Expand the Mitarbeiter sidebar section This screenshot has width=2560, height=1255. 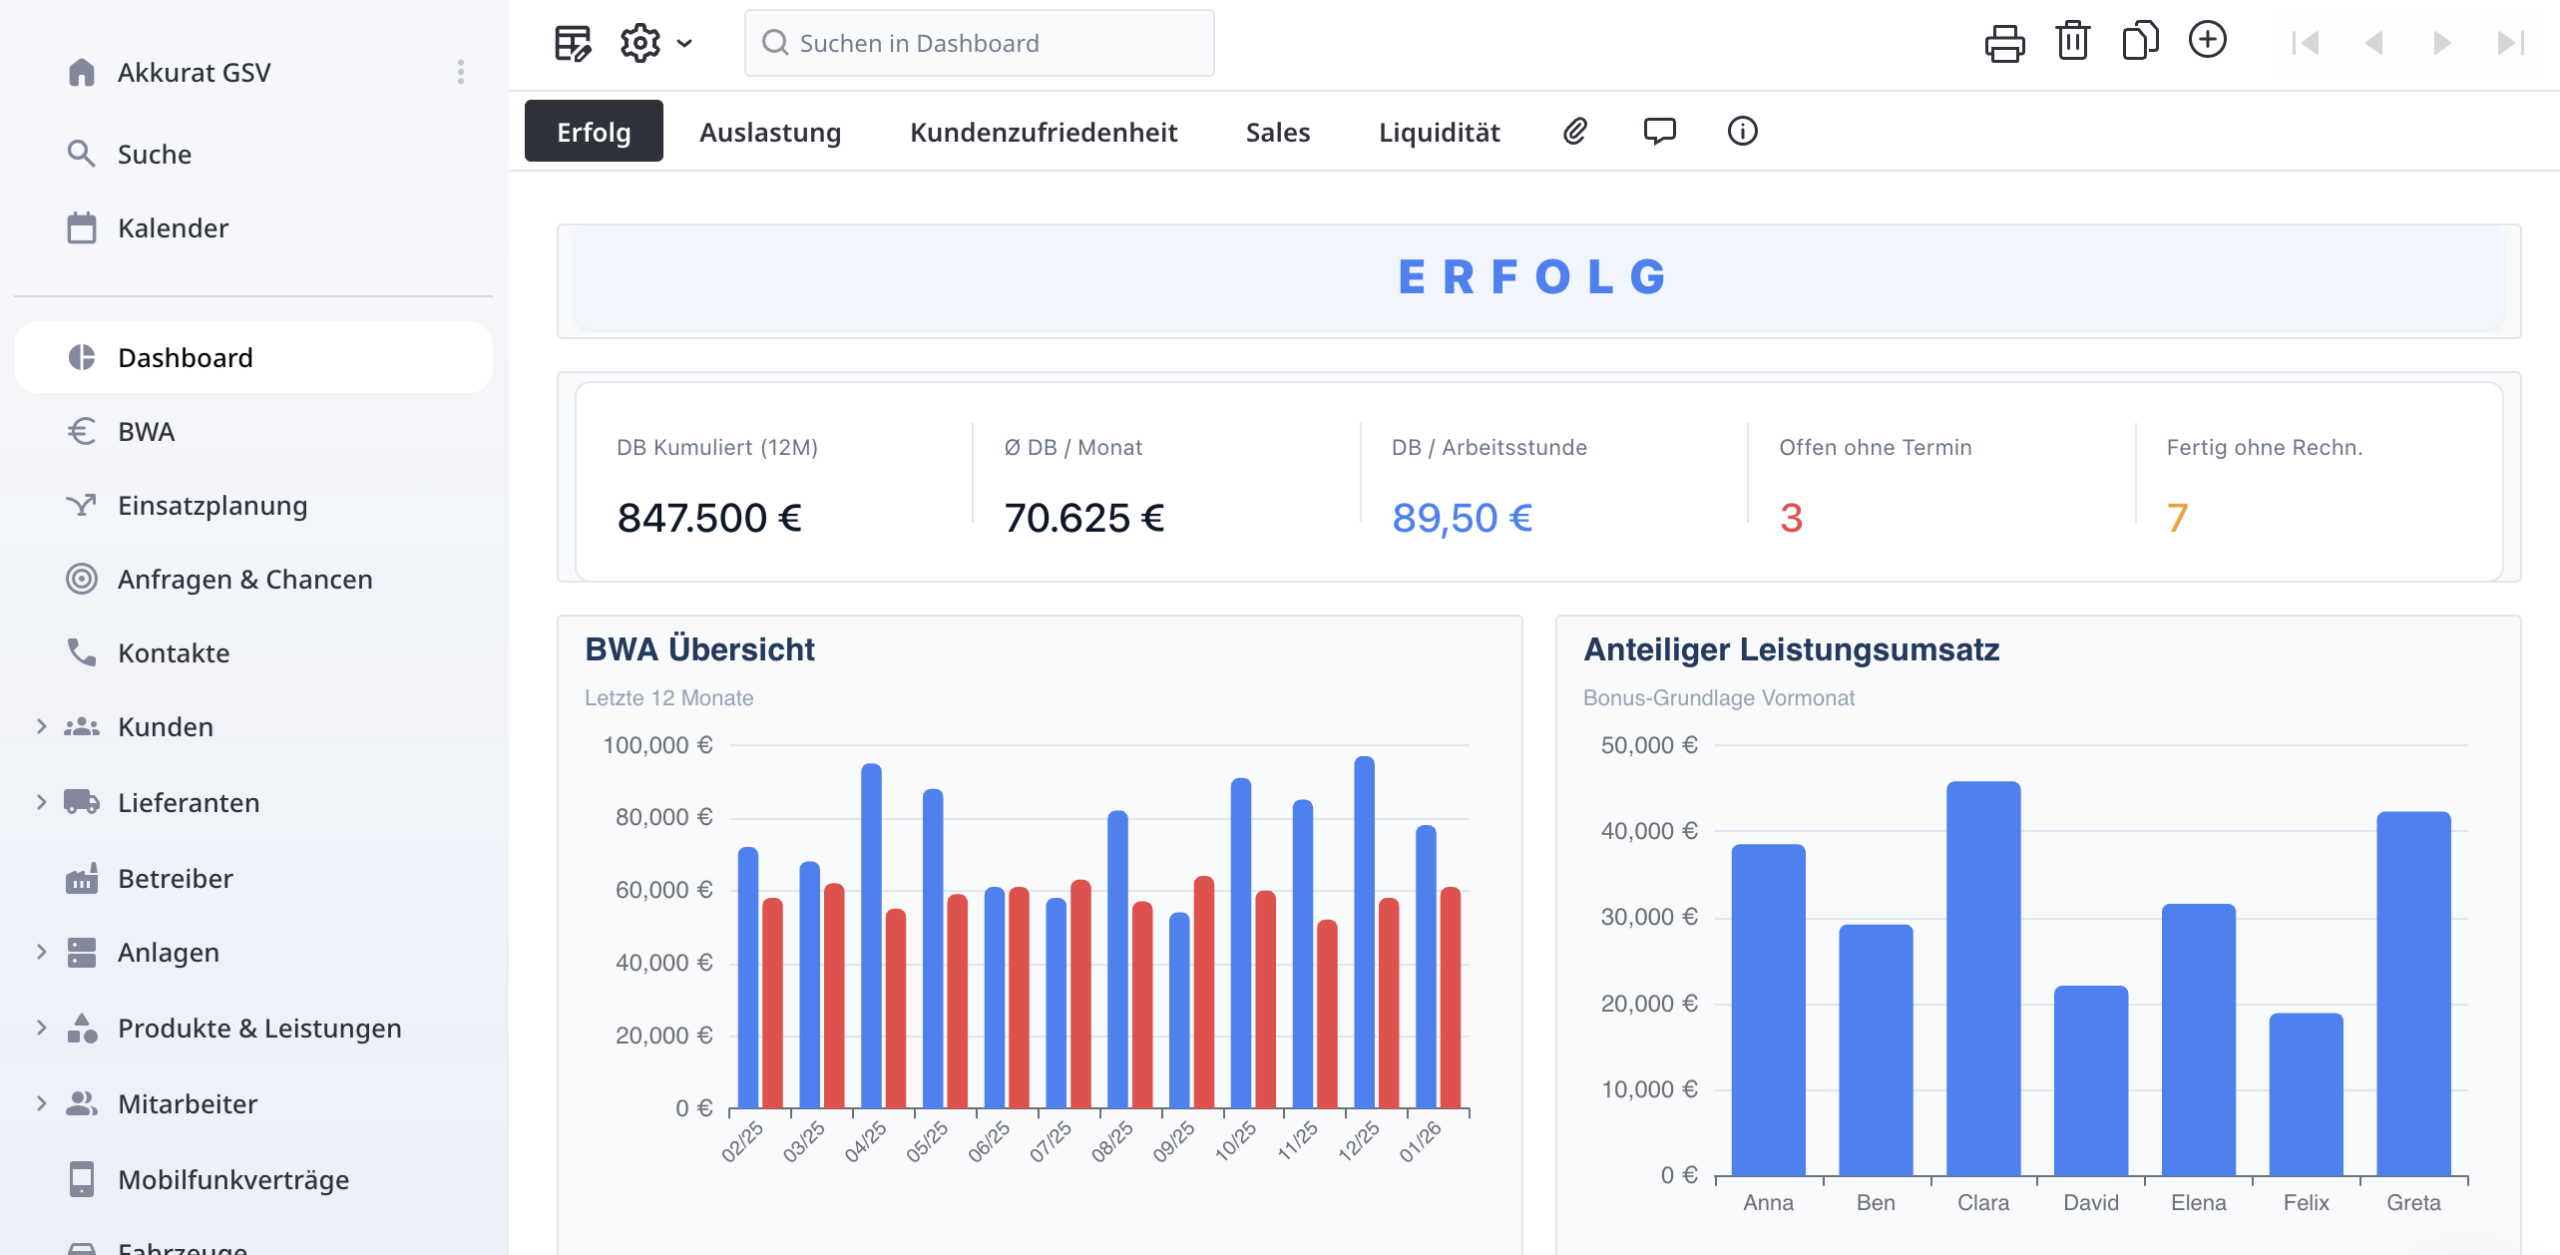41,1103
